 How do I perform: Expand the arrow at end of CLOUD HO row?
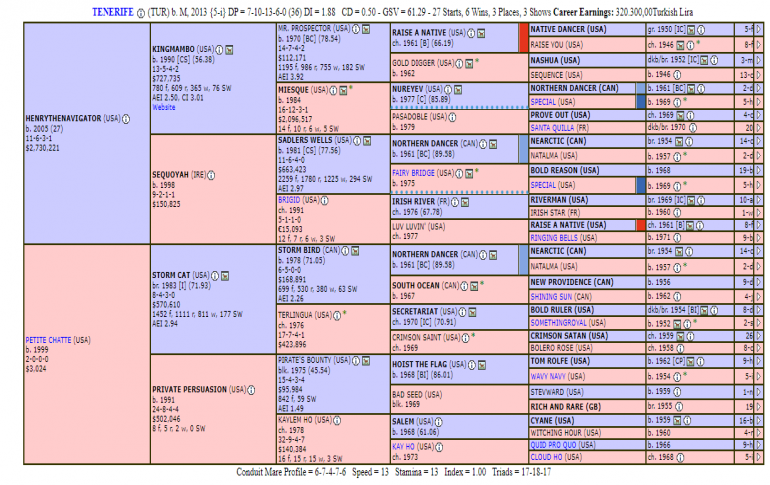[x=763, y=458]
